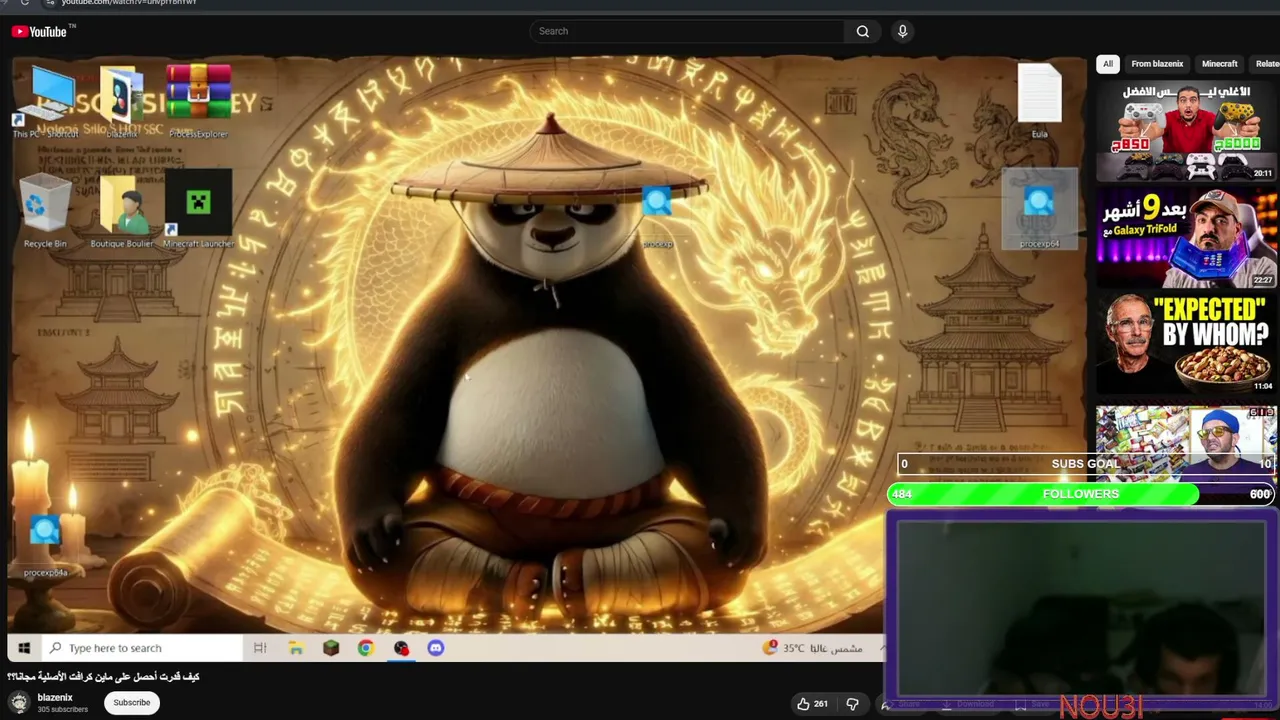Select the procexp64a desktop icon
Image resolution: width=1280 pixels, height=720 pixels.
point(45,544)
